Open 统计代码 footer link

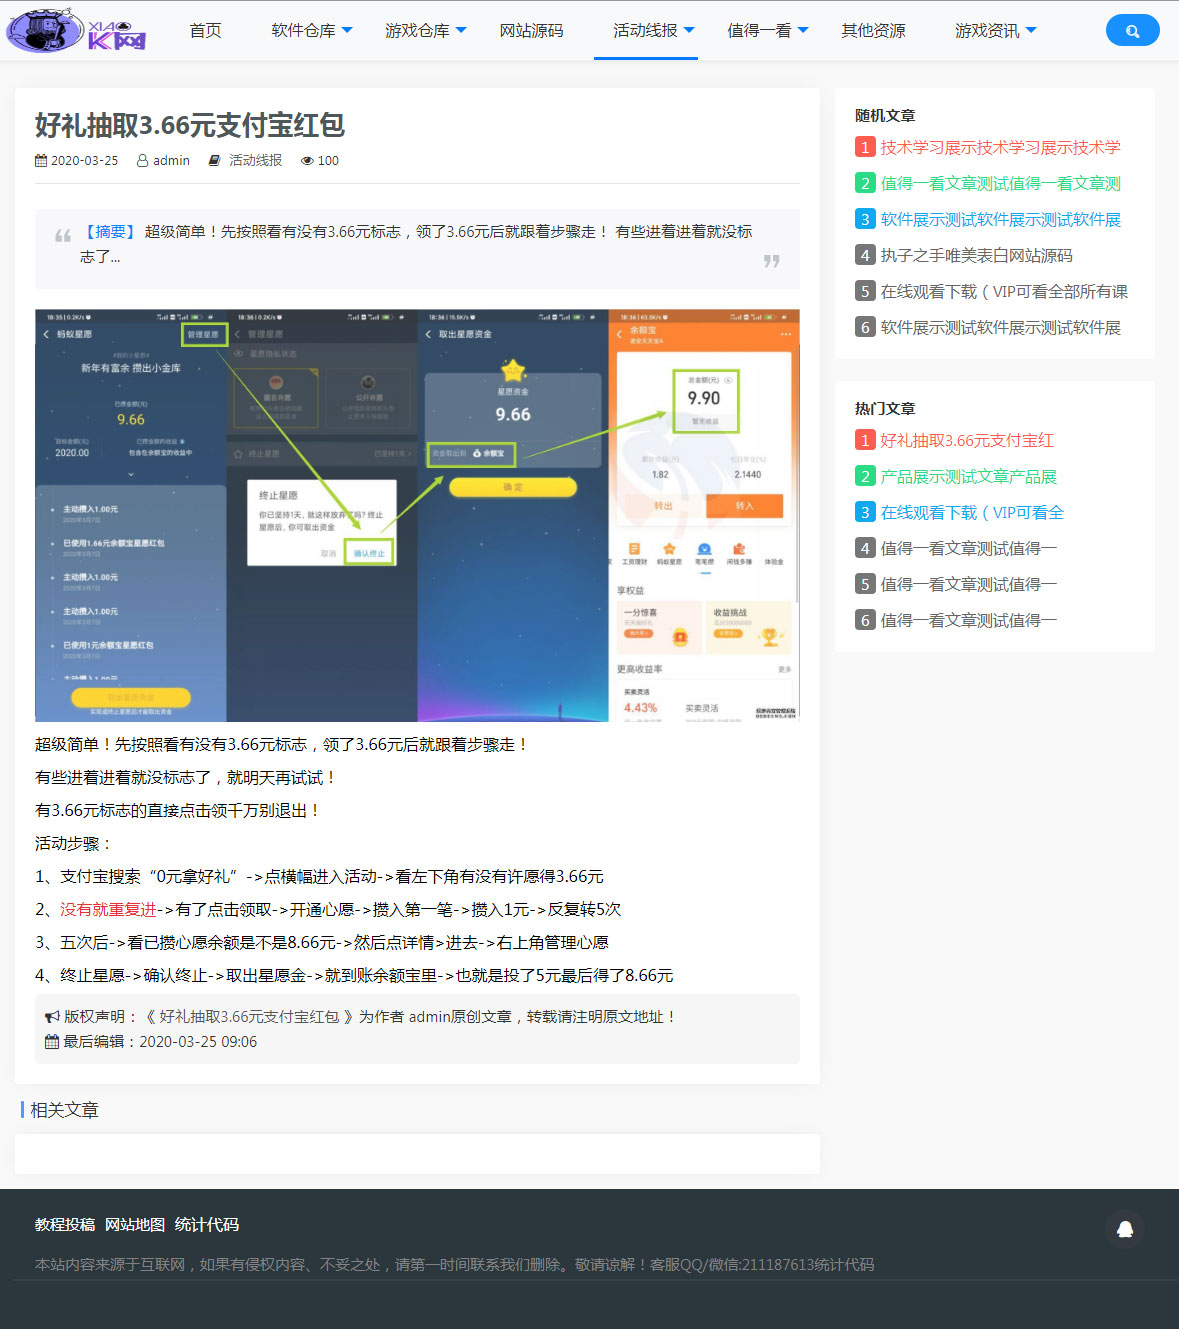pyautogui.click(x=207, y=1224)
